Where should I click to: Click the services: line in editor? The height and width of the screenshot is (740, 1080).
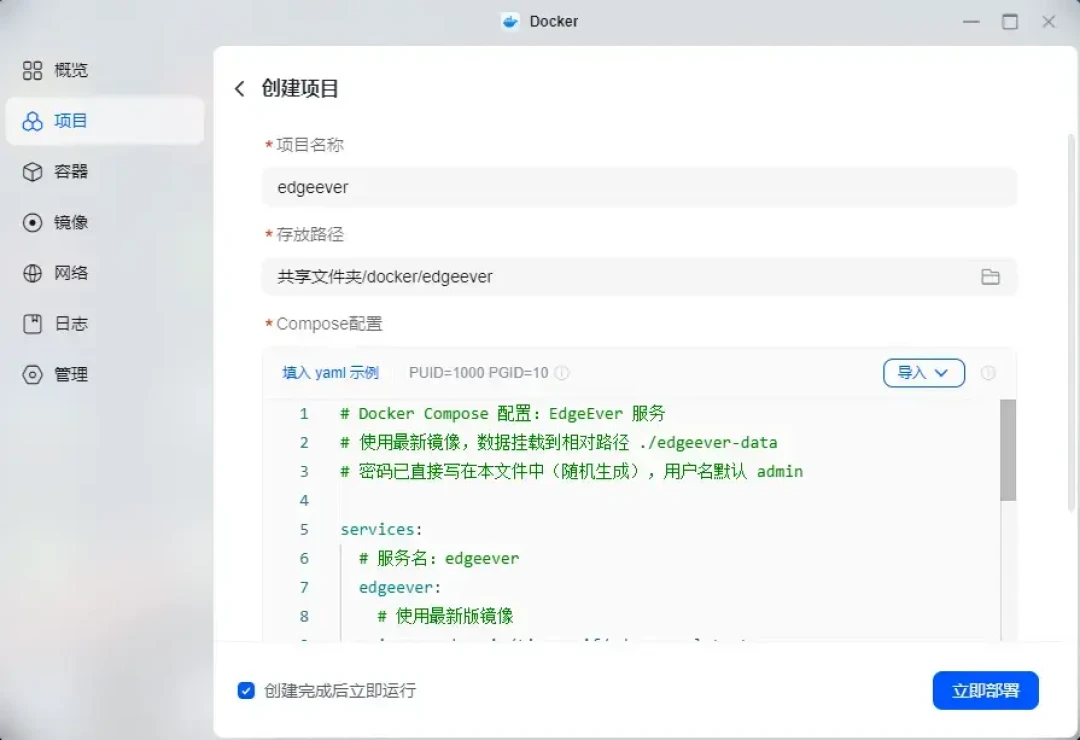pos(381,529)
